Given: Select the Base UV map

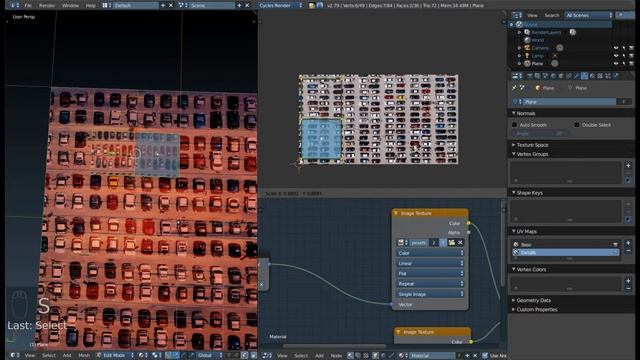Looking at the screenshot, I should [x=565, y=244].
